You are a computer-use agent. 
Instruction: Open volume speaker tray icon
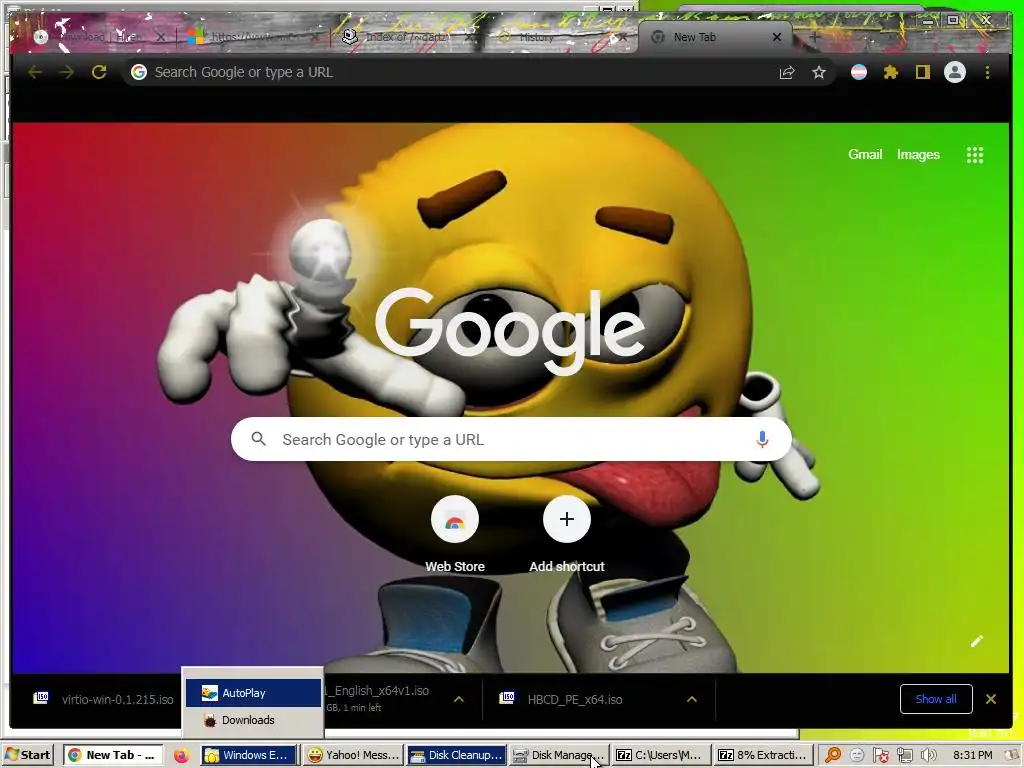pyautogui.click(x=928, y=756)
